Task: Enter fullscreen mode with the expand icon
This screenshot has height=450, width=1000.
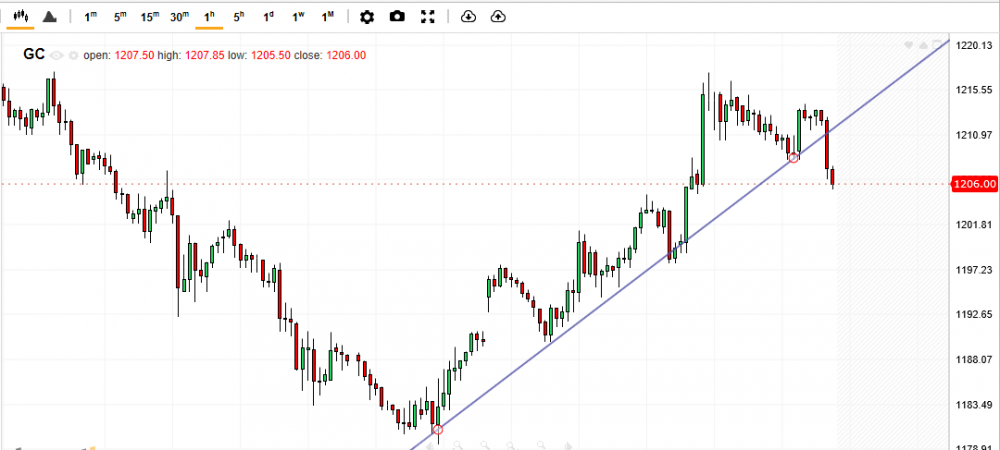Action: 428,17
